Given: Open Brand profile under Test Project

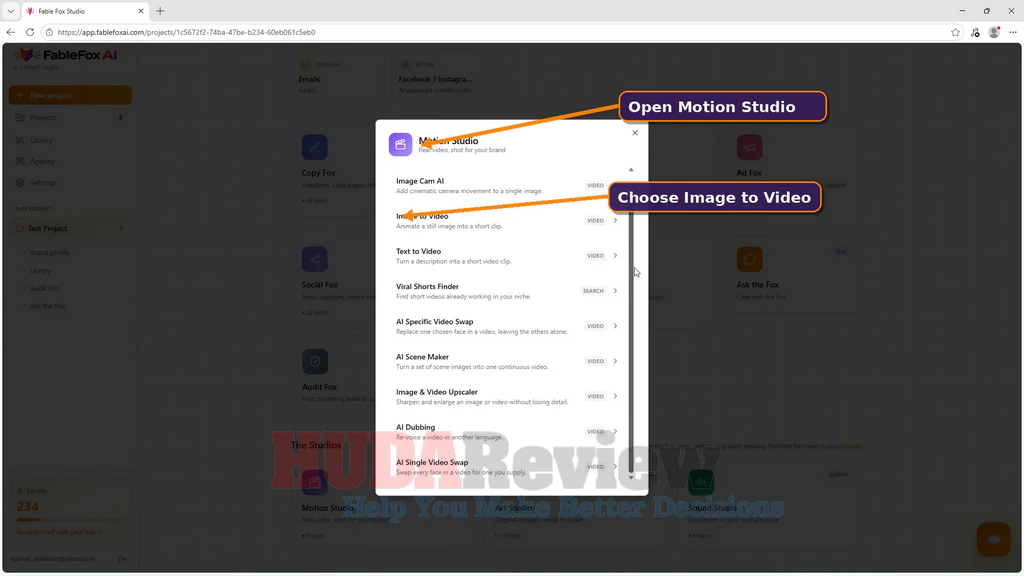Looking at the screenshot, I should 50,253.
